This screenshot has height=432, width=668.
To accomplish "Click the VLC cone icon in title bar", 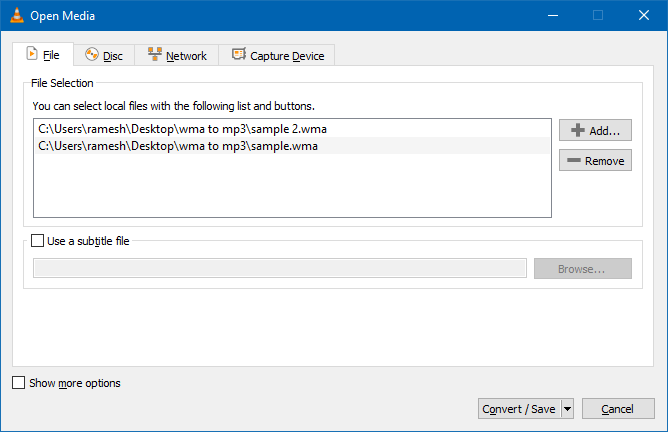I will (x=17, y=15).
